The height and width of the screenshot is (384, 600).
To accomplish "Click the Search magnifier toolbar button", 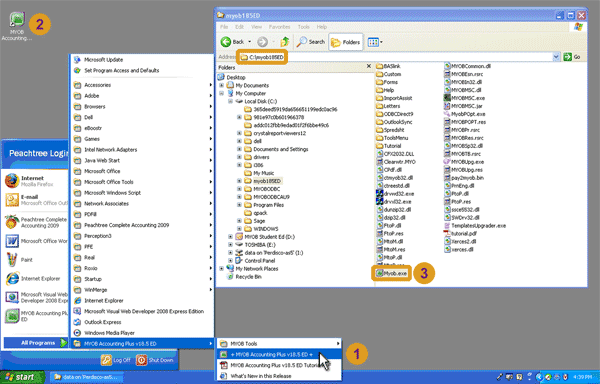I will [311, 42].
